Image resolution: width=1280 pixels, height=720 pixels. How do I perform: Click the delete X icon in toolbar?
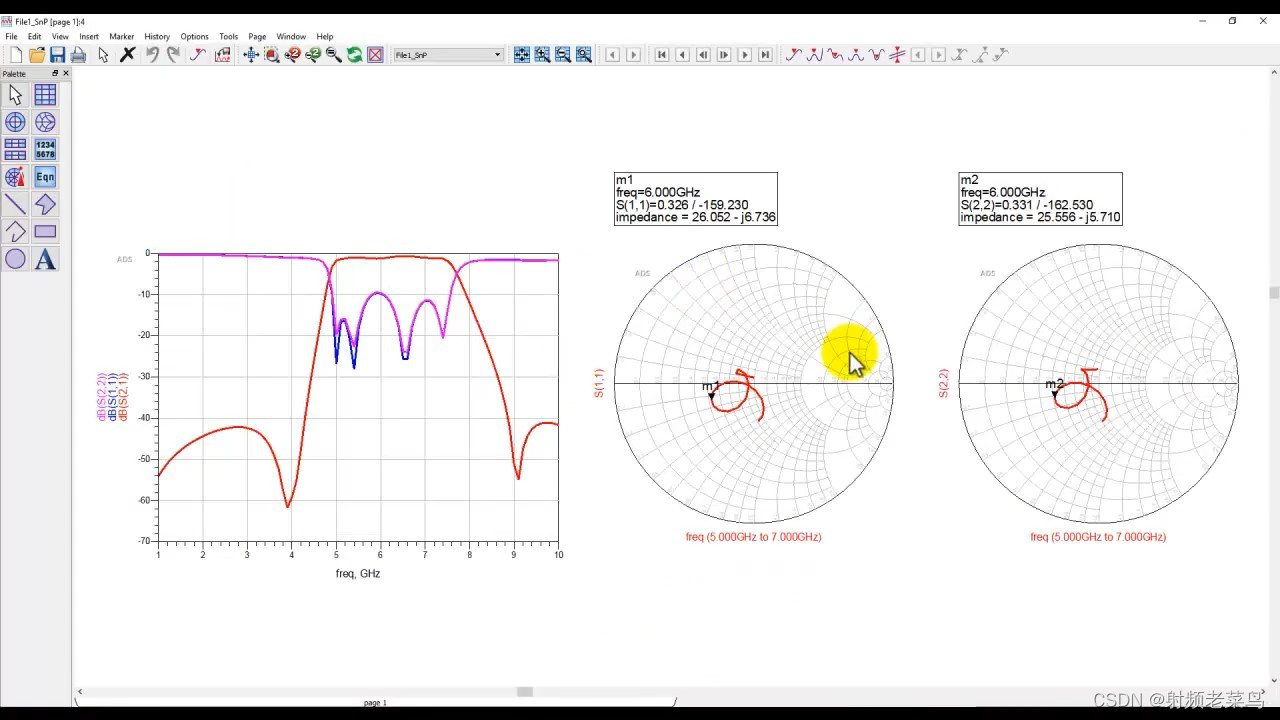pos(128,55)
